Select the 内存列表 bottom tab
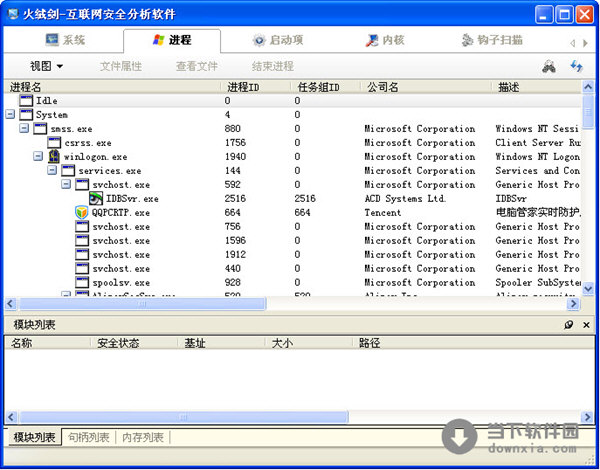 143,437
